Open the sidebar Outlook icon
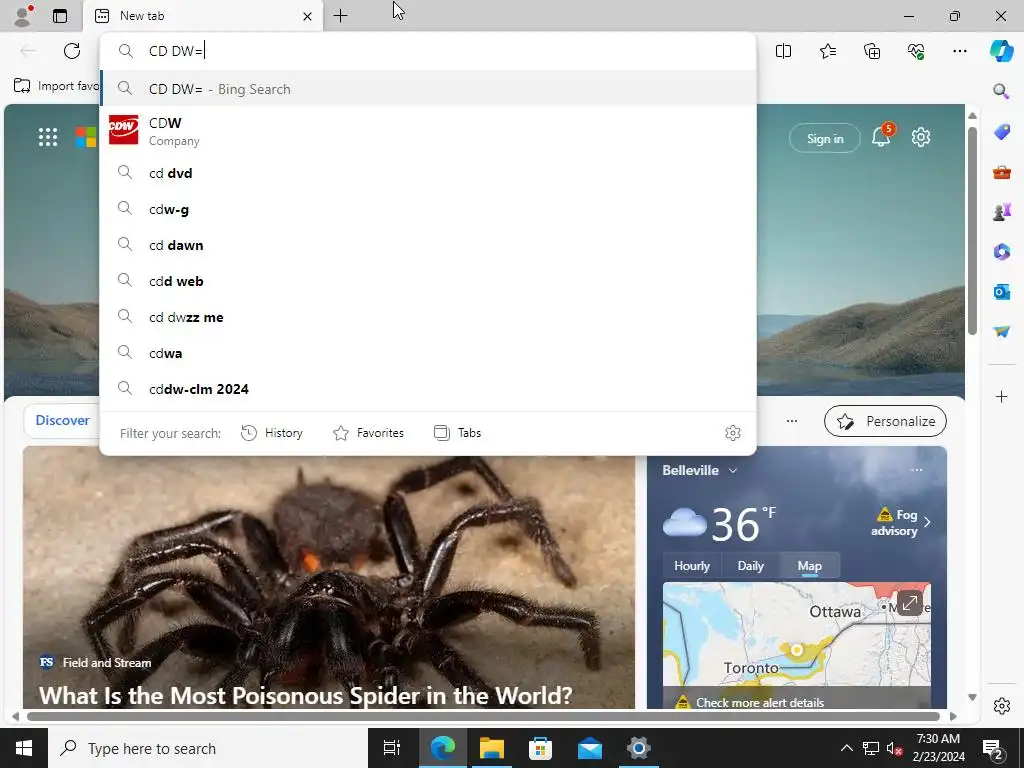The image size is (1024, 768). pos(1001,291)
